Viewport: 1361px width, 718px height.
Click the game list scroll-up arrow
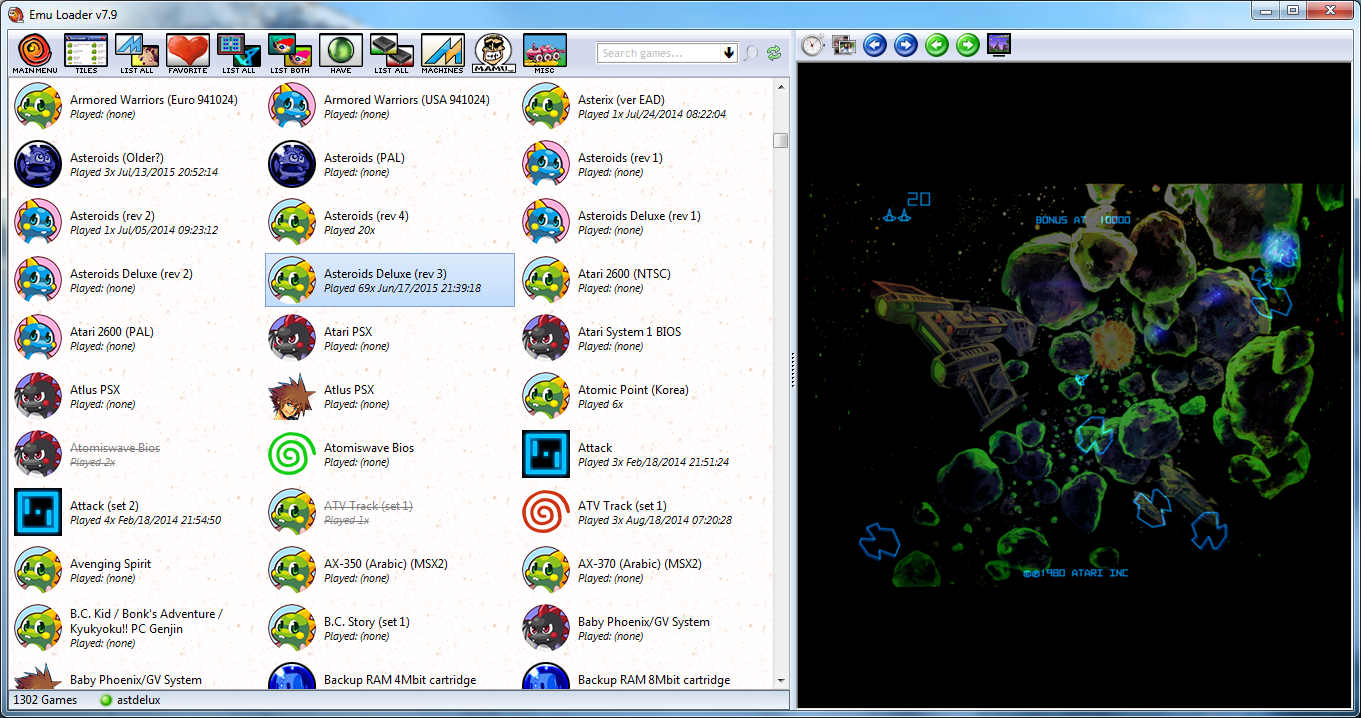coord(781,88)
